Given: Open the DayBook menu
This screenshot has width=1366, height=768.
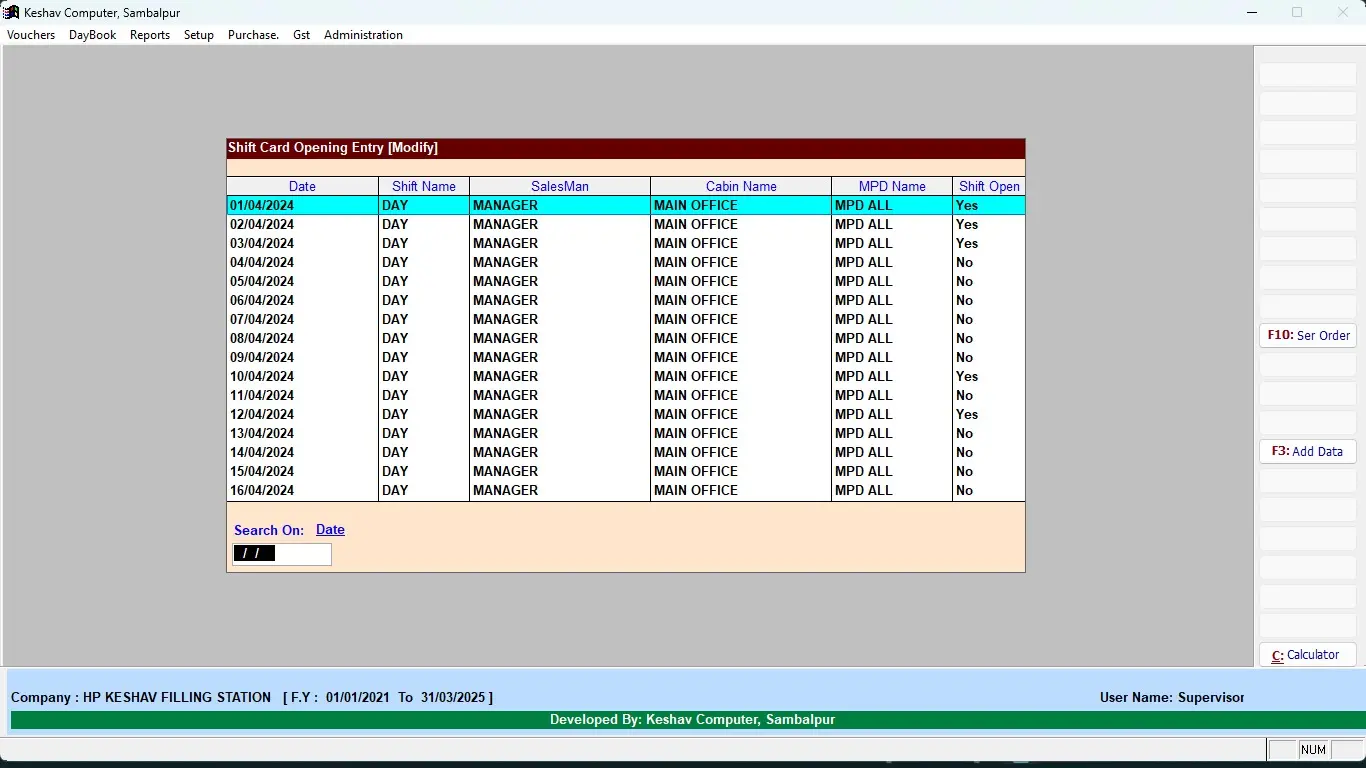Looking at the screenshot, I should [x=92, y=35].
